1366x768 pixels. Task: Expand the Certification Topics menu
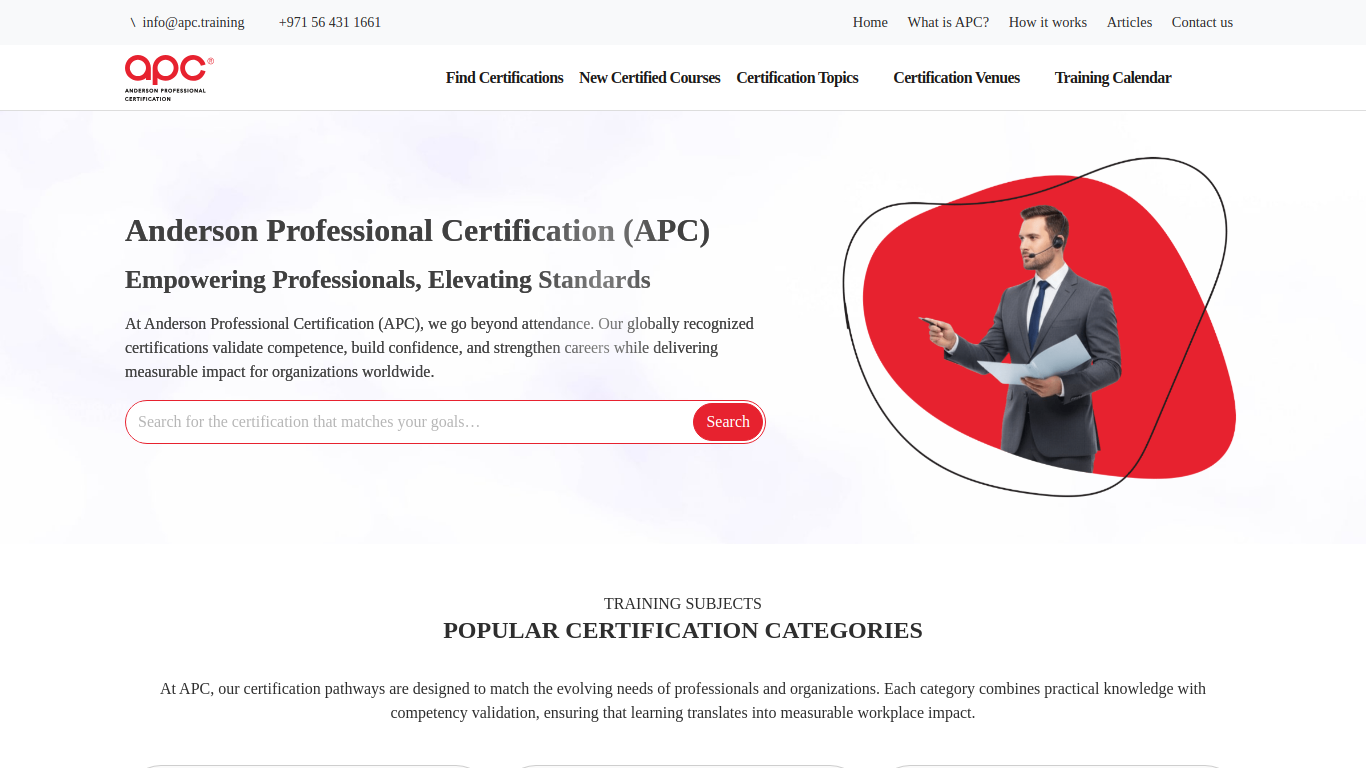(797, 78)
